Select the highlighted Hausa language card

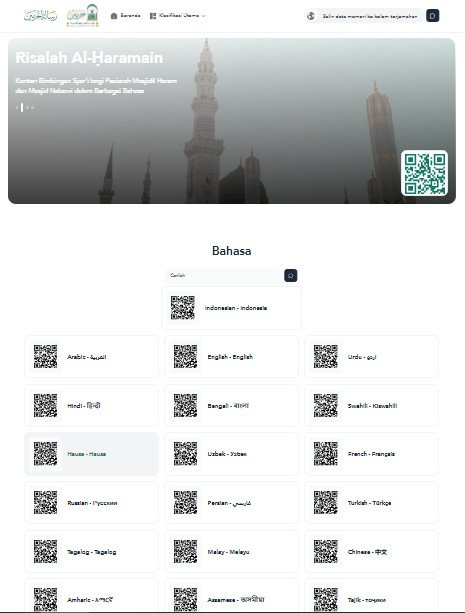pos(92,454)
